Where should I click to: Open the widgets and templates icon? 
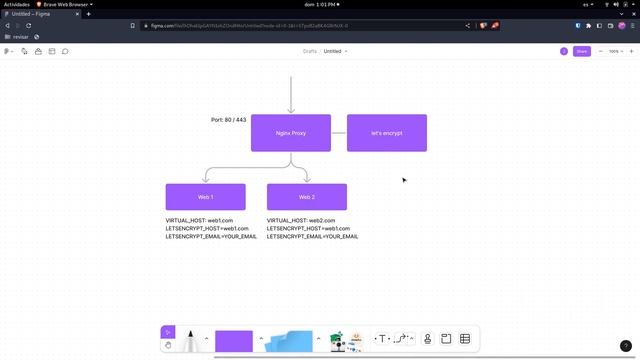(x=356, y=342)
